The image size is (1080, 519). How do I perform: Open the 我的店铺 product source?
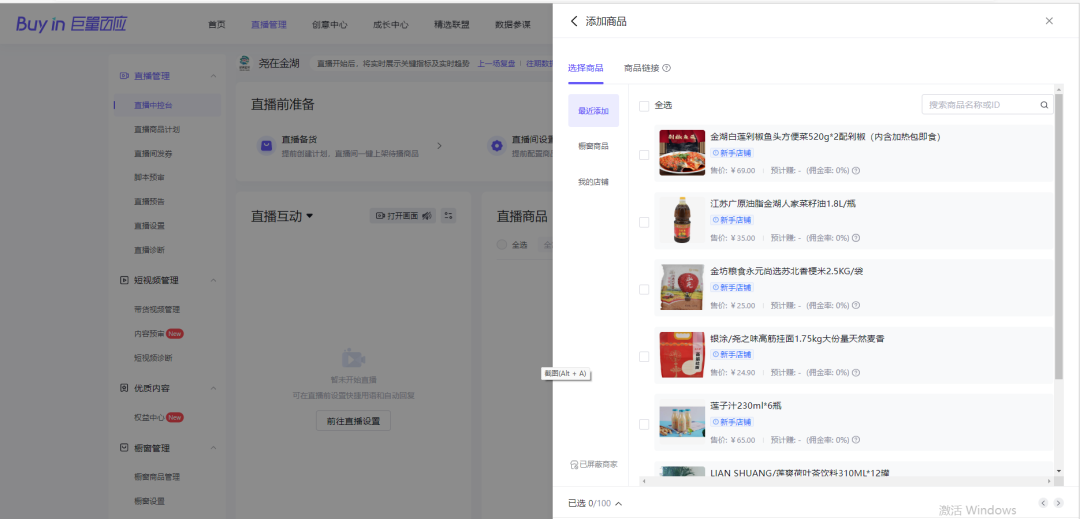(x=593, y=182)
